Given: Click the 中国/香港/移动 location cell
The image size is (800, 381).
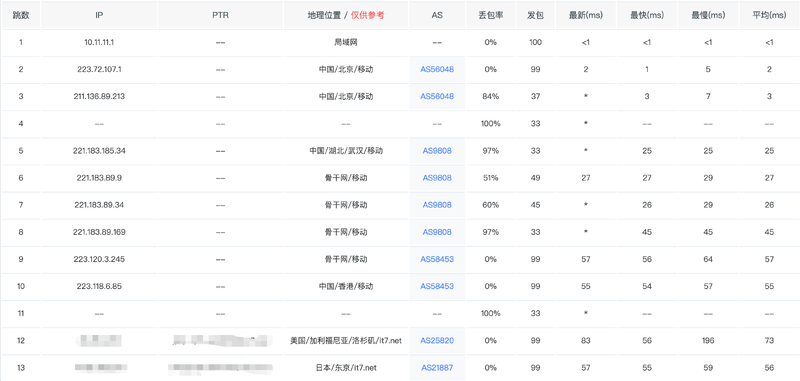Looking at the screenshot, I should click(346, 286).
